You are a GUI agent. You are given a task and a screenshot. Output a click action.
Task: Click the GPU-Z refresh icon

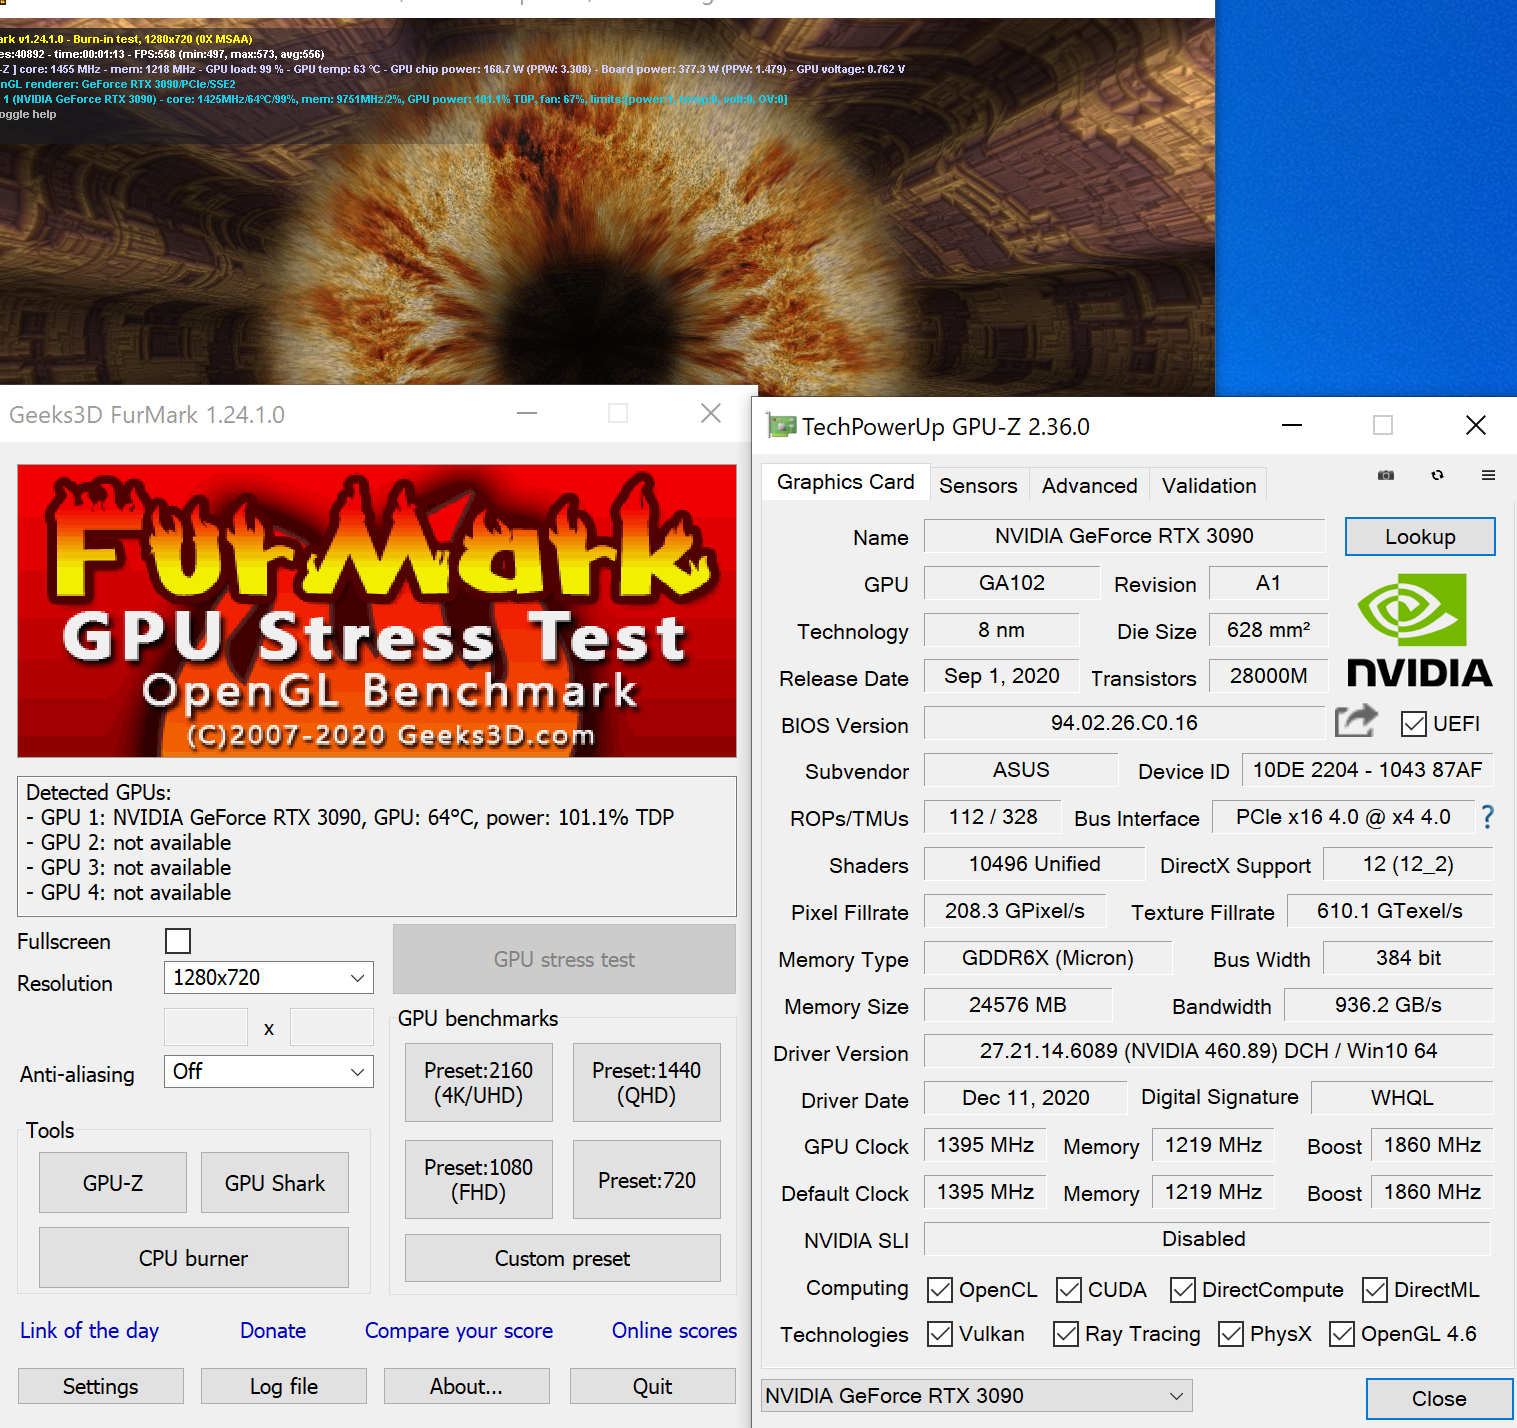(x=1437, y=475)
